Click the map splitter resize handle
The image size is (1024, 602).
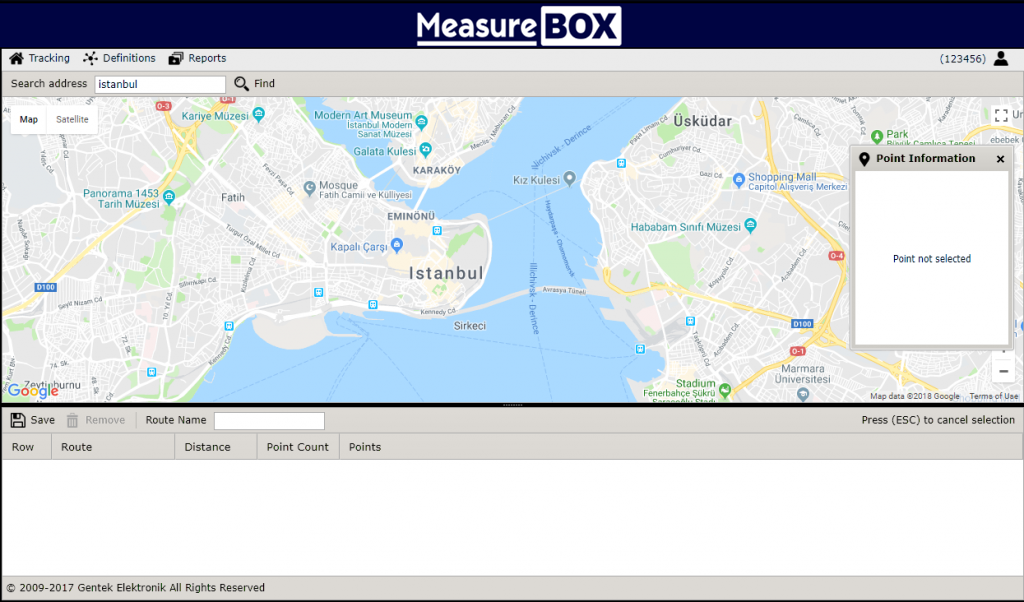(x=512, y=405)
